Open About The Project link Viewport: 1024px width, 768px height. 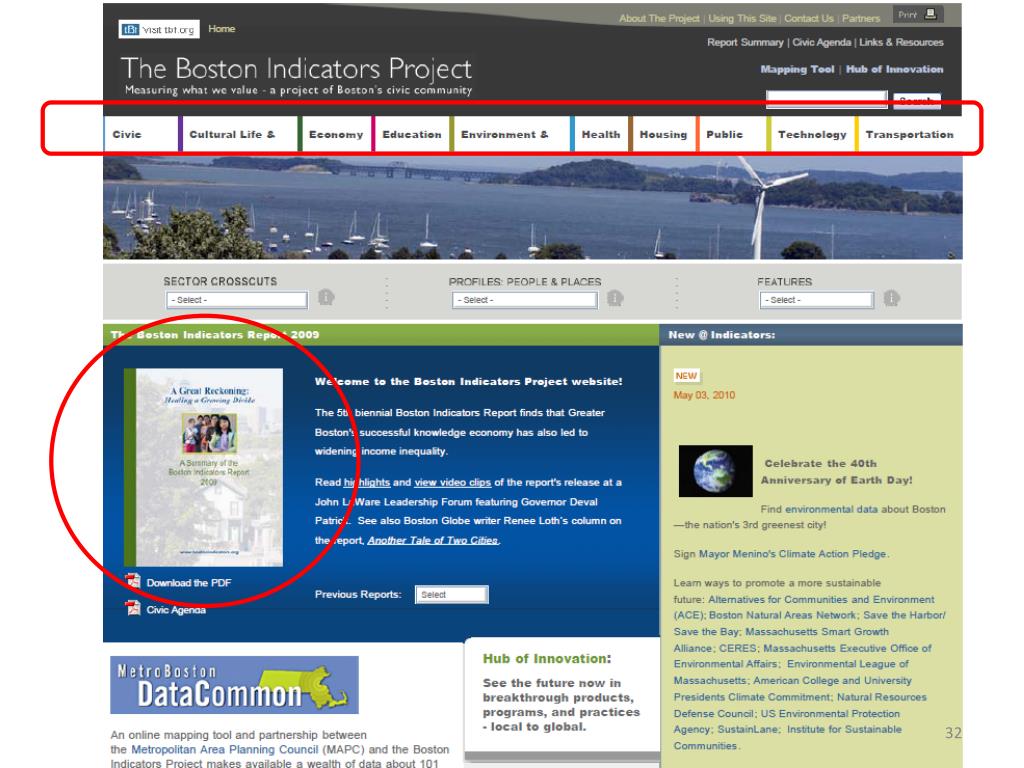(659, 18)
